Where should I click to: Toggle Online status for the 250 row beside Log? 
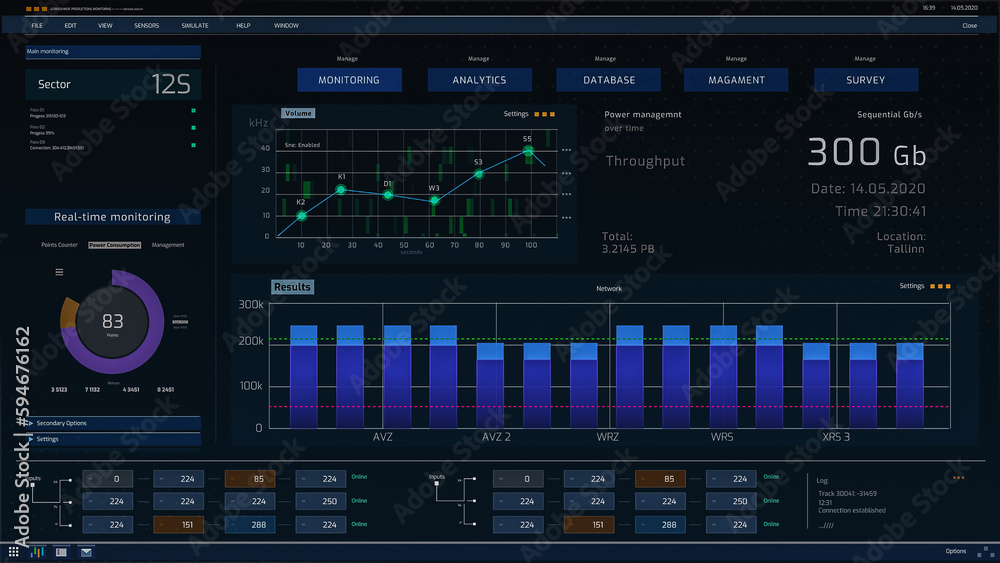click(771, 501)
